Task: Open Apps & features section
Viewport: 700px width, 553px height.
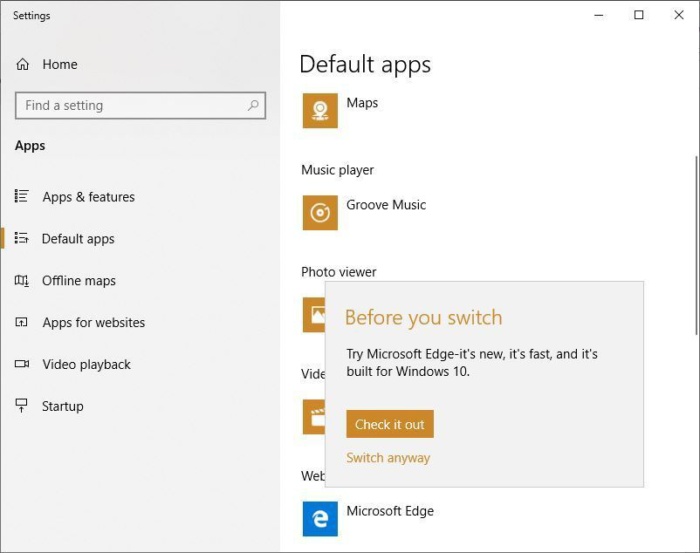Action: (x=88, y=197)
